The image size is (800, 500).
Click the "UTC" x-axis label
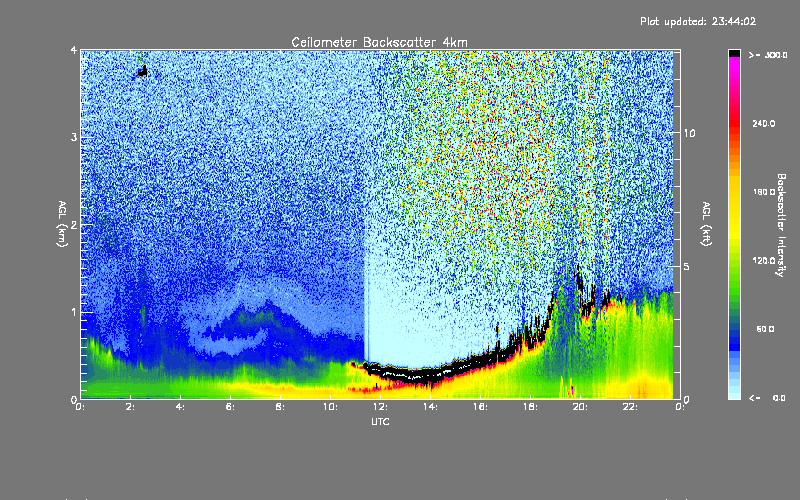(x=380, y=421)
